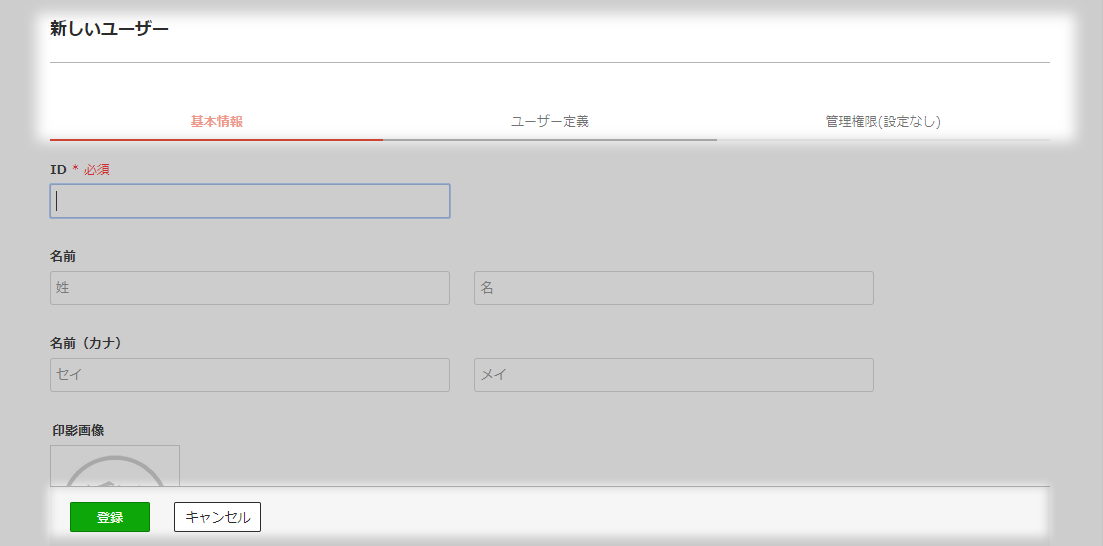Select the メイ kana input field
The image size is (1103, 546).
(x=674, y=375)
